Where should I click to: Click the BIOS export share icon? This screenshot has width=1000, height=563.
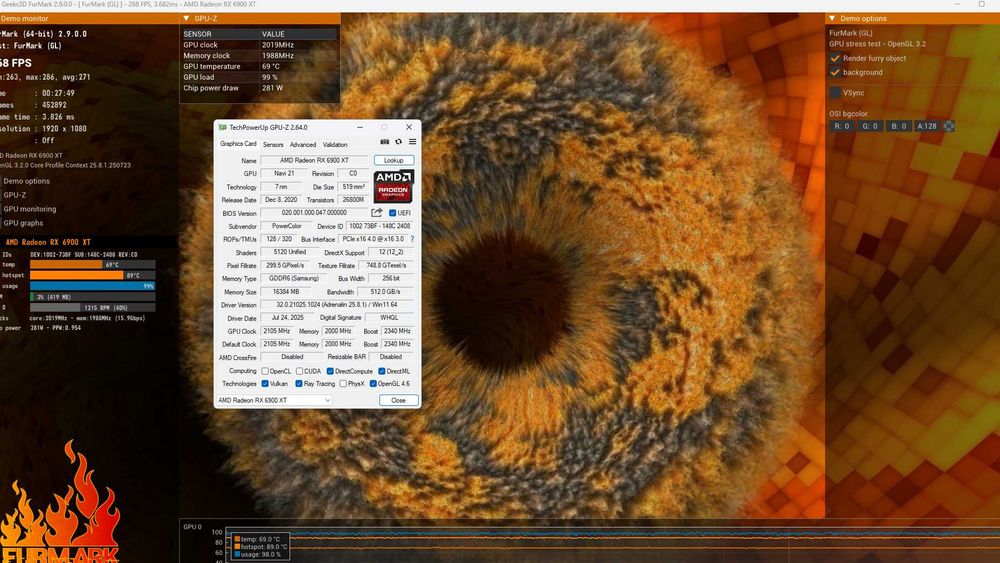[x=377, y=213]
